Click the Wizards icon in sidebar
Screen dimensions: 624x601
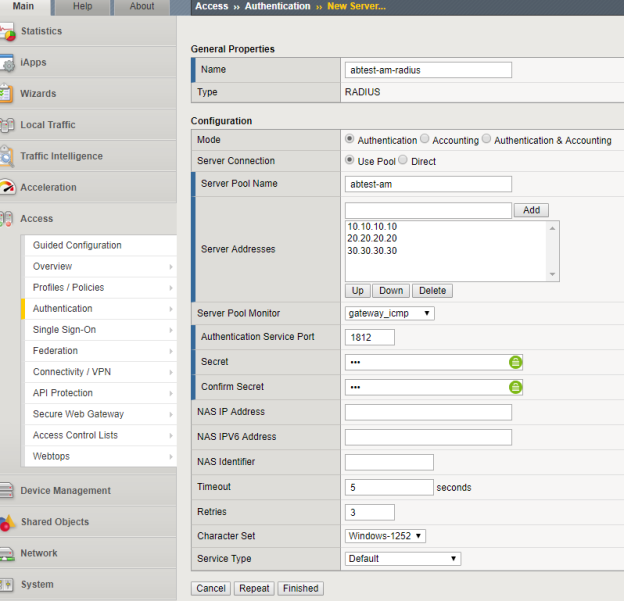pos(7,94)
